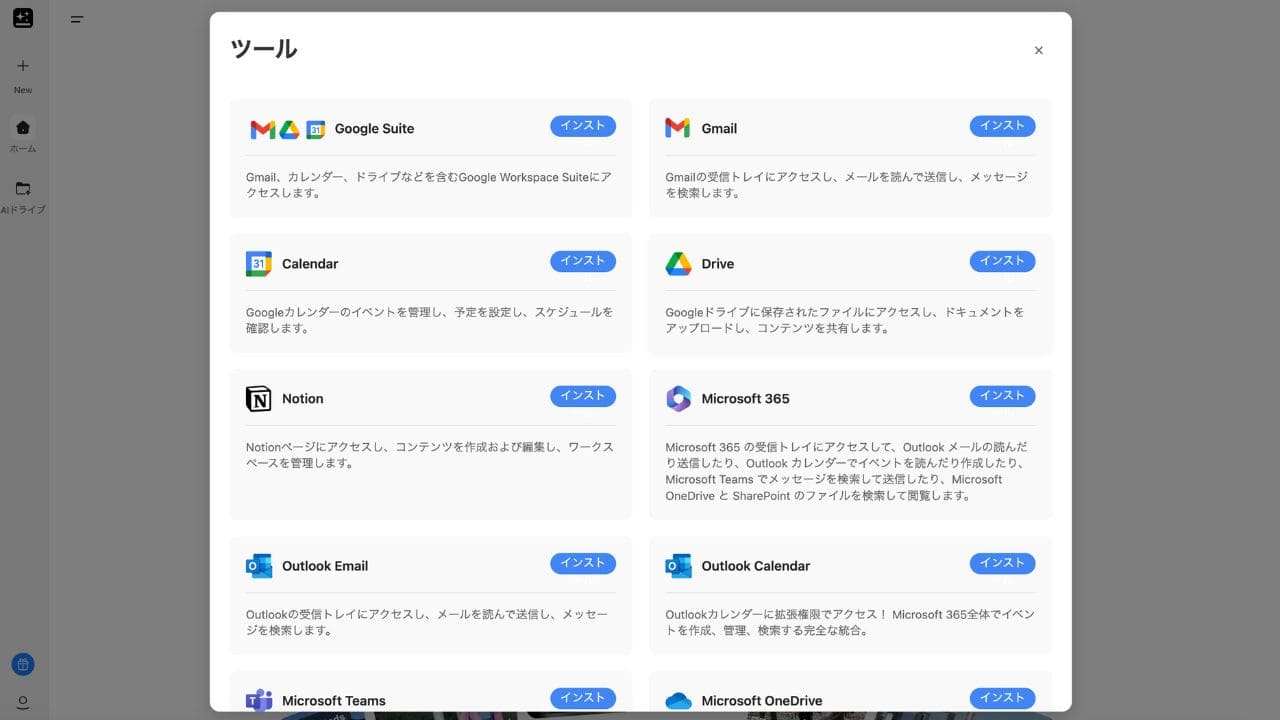Image resolution: width=1280 pixels, height=720 pixels.
Task: Click the Microsoft Teams title text
Action: click(334, 701)
